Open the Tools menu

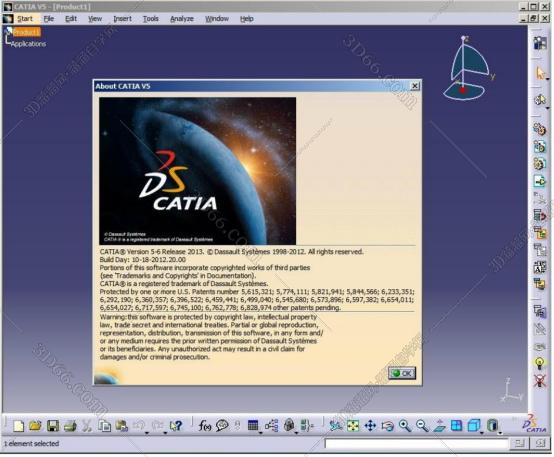pos(151,19)
